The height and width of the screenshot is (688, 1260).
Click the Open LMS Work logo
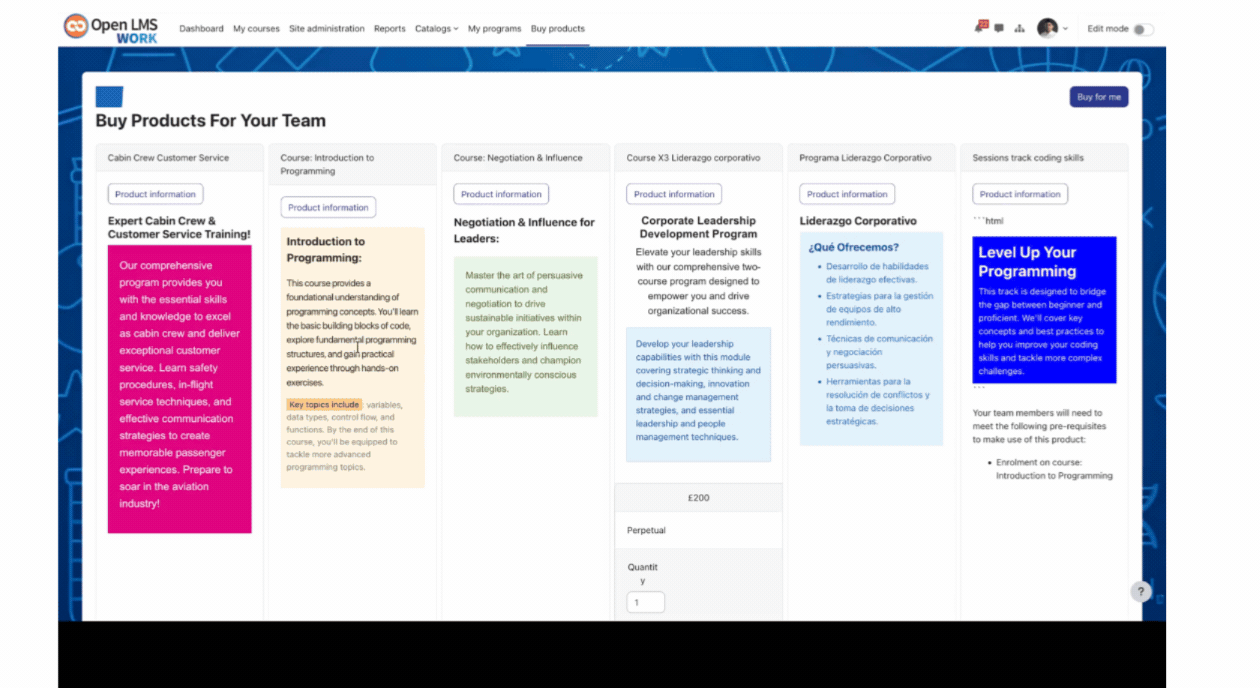[111, 28]
